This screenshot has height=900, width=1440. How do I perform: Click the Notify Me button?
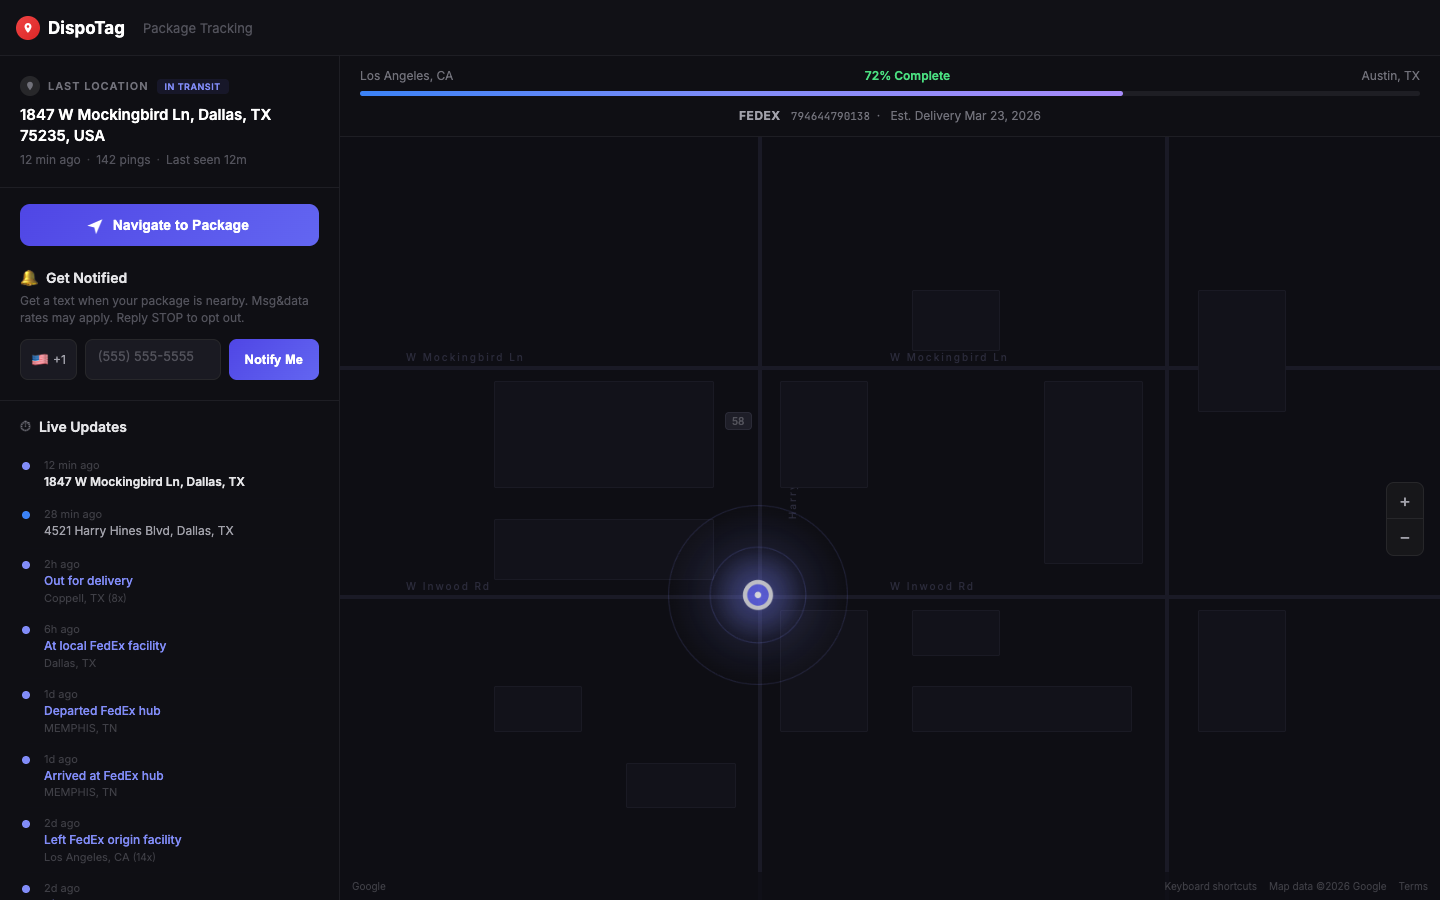[273, 359]
